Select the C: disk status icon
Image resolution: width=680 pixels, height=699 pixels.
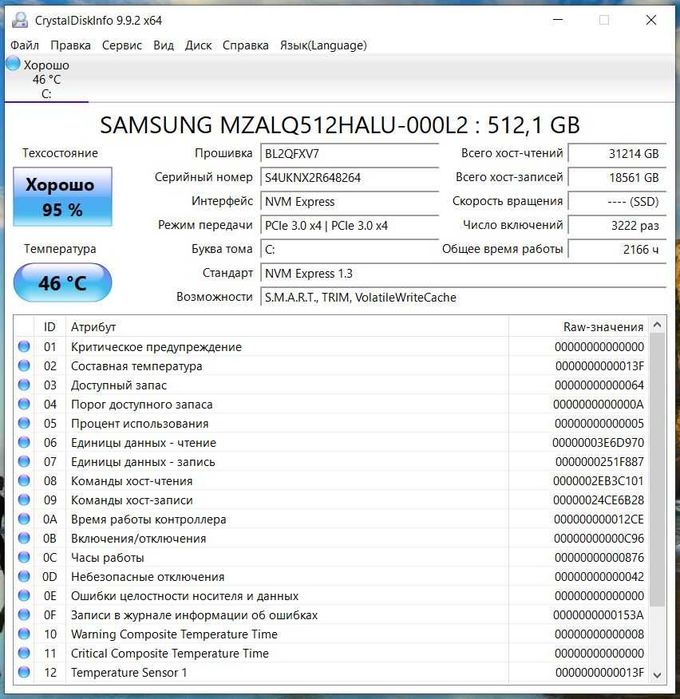(13, 64)
